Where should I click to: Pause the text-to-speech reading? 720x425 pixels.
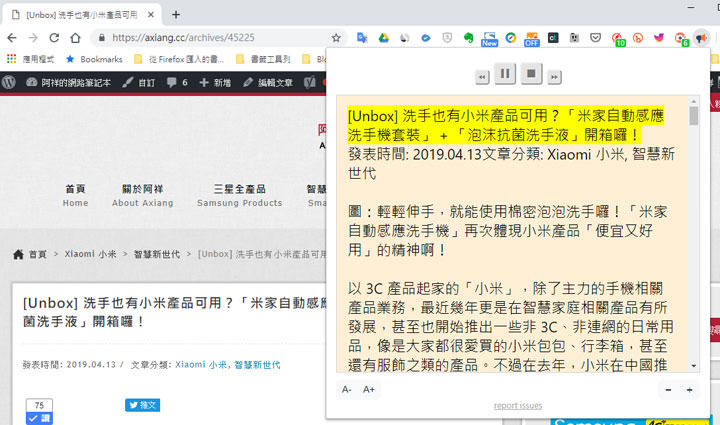(x=505, y=73)
